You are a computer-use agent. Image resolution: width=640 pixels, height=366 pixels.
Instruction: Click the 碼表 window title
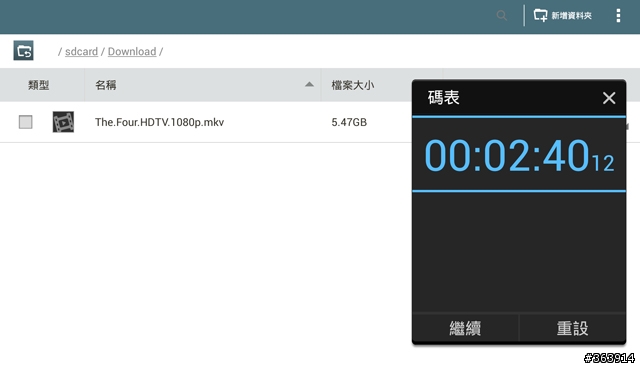(444, 98)
